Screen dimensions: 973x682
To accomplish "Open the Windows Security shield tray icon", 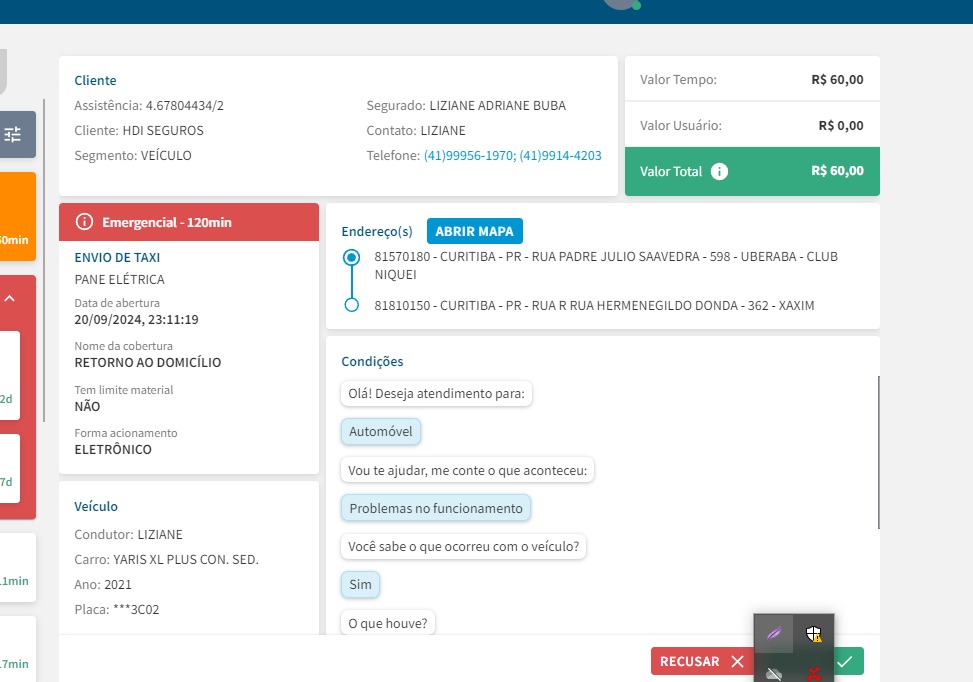I will [x=814, y=634].
